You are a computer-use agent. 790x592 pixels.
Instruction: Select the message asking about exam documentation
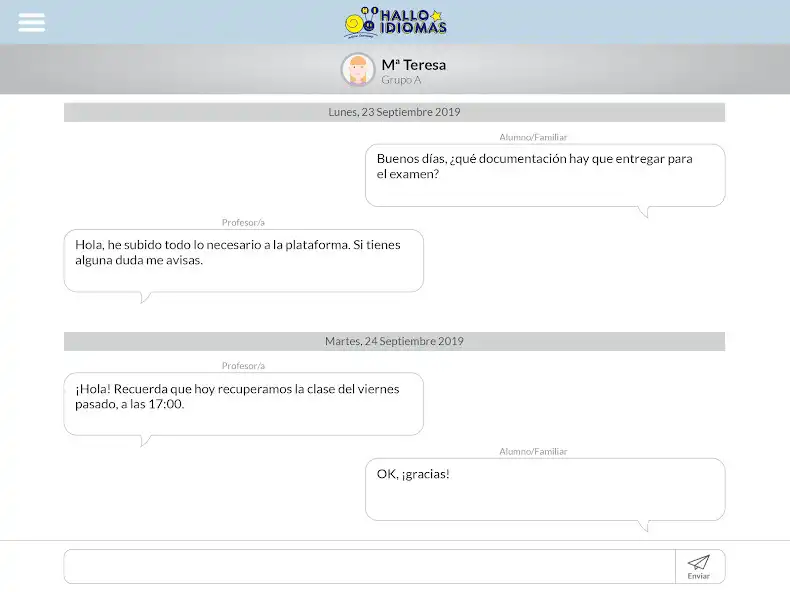pyautogui.click(x=545, y=176)
